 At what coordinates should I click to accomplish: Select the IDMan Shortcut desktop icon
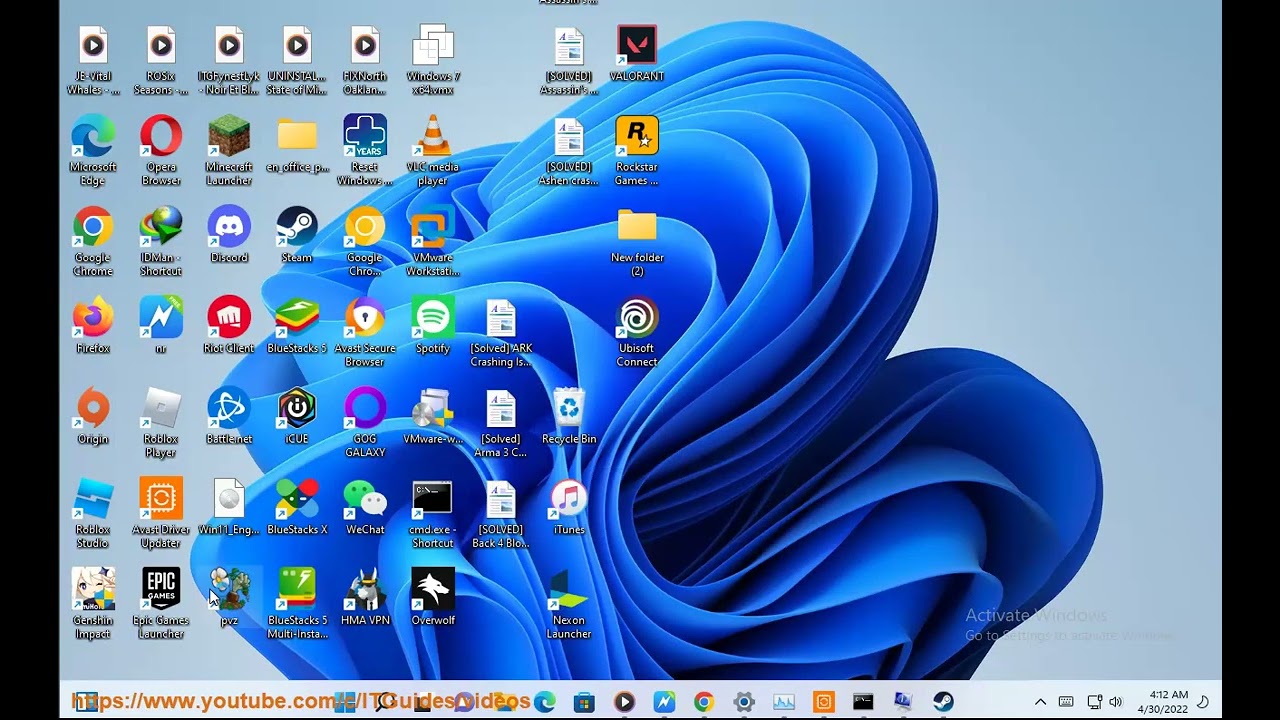point(161,241)
